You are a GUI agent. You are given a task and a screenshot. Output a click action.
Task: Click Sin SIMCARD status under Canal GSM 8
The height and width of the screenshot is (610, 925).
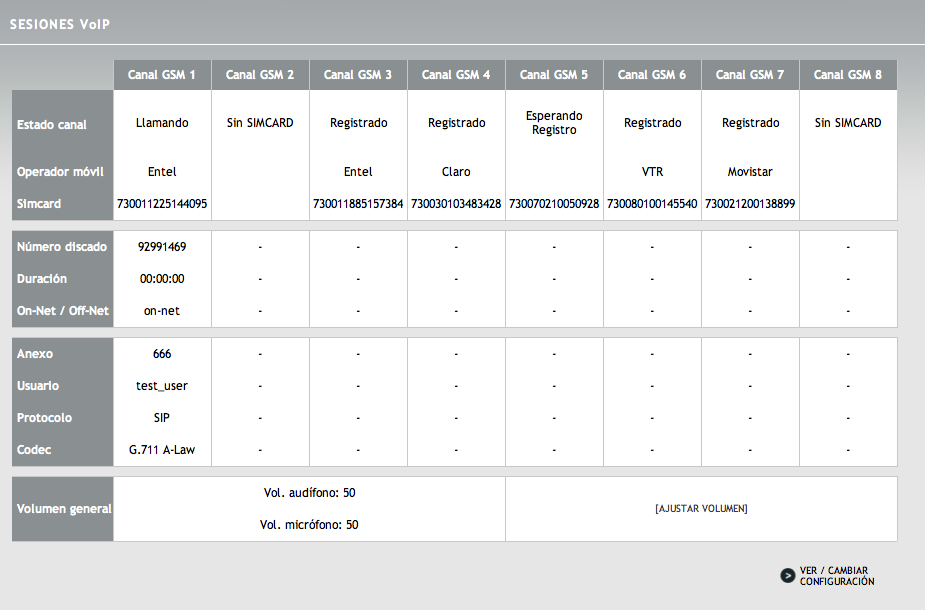tap(848, 123)
